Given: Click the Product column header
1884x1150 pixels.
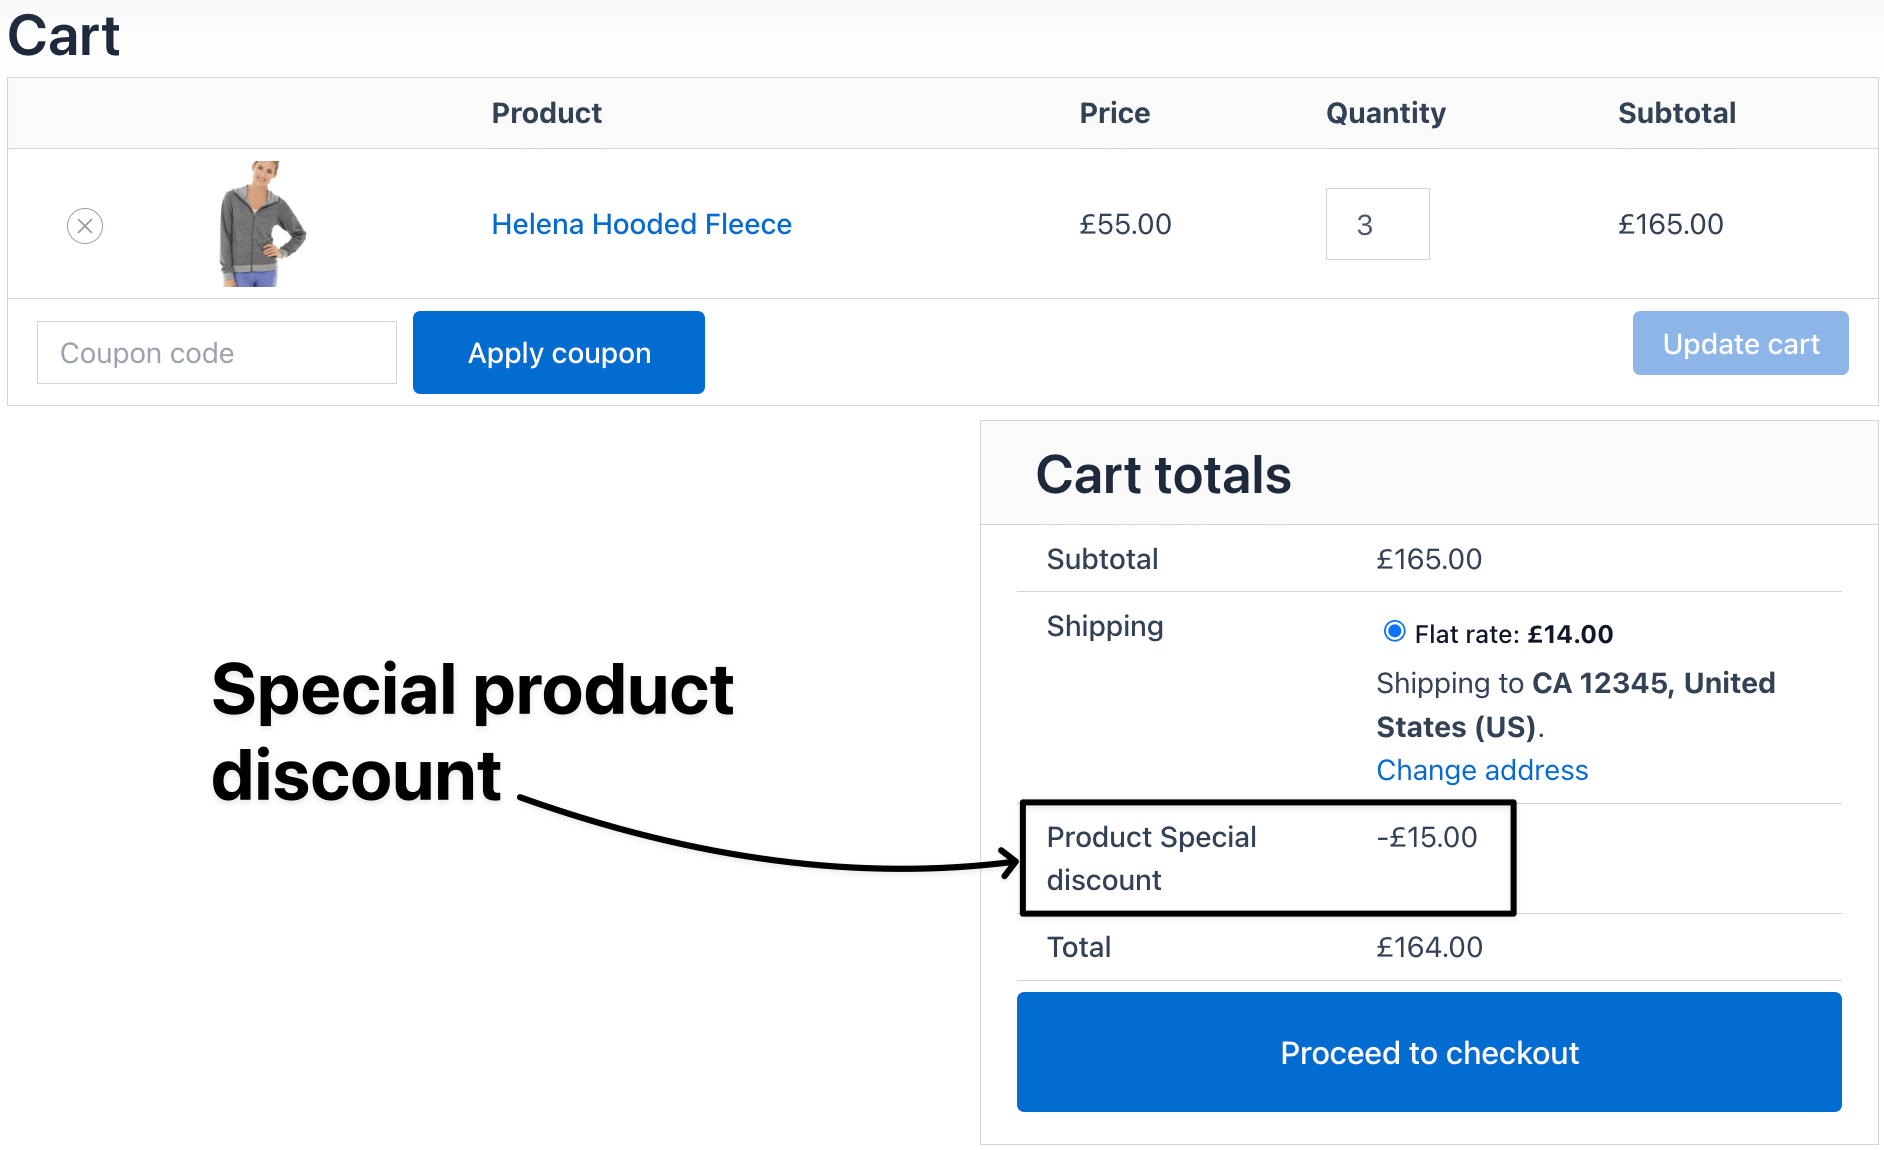Looking at the screenshot, I should coord(546,113).
